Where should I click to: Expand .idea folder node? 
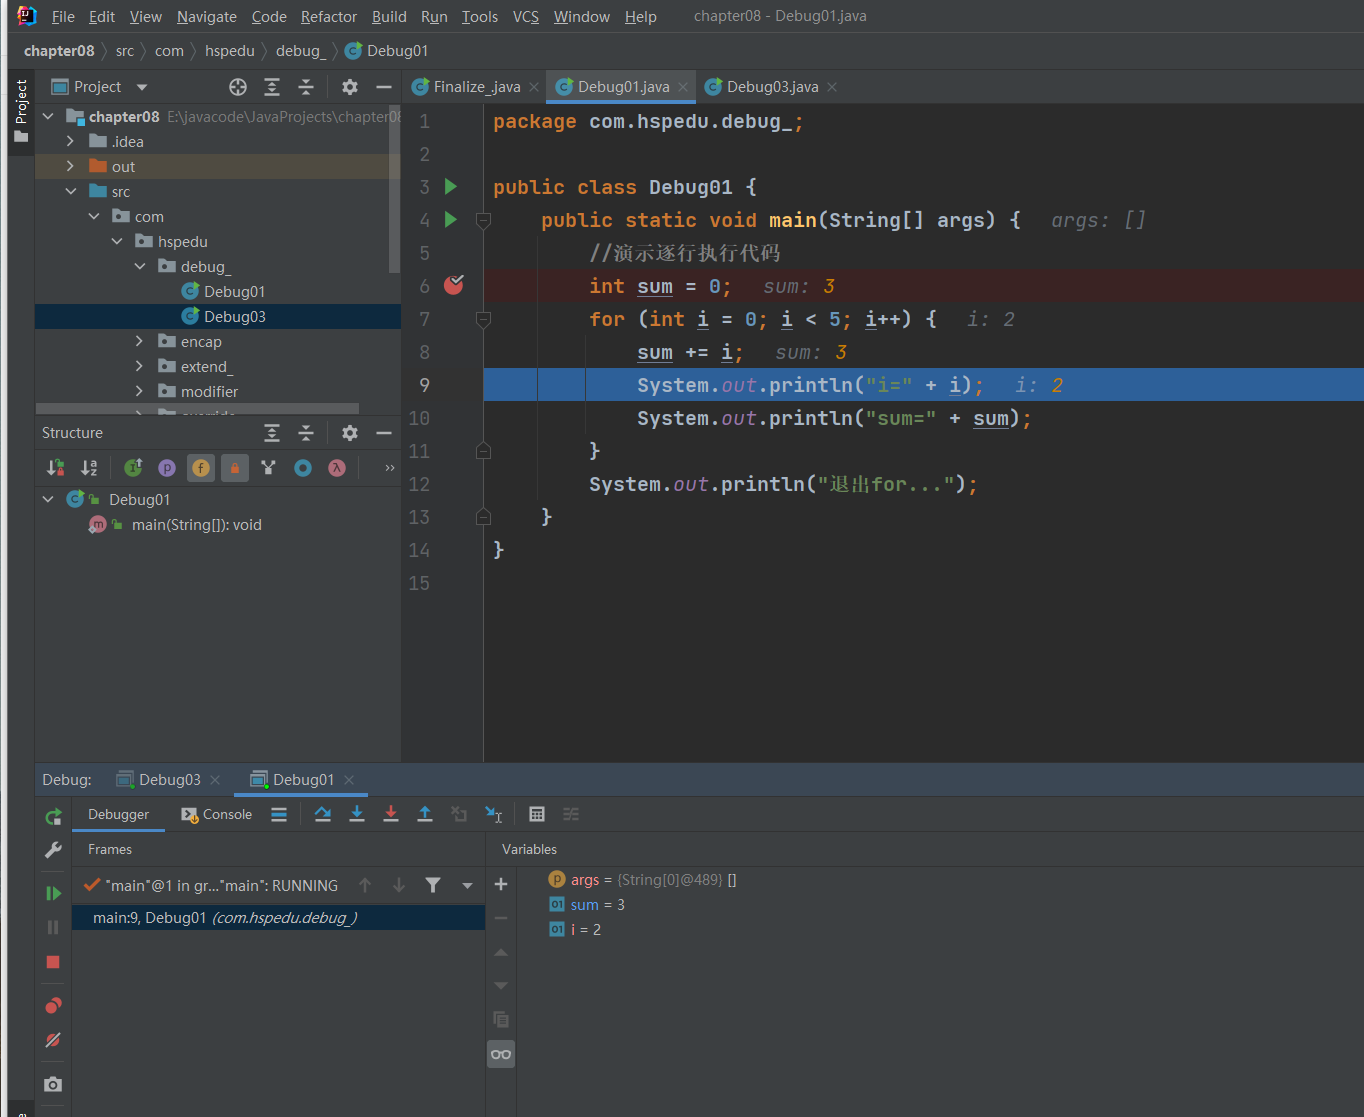(x=70, y=141)
